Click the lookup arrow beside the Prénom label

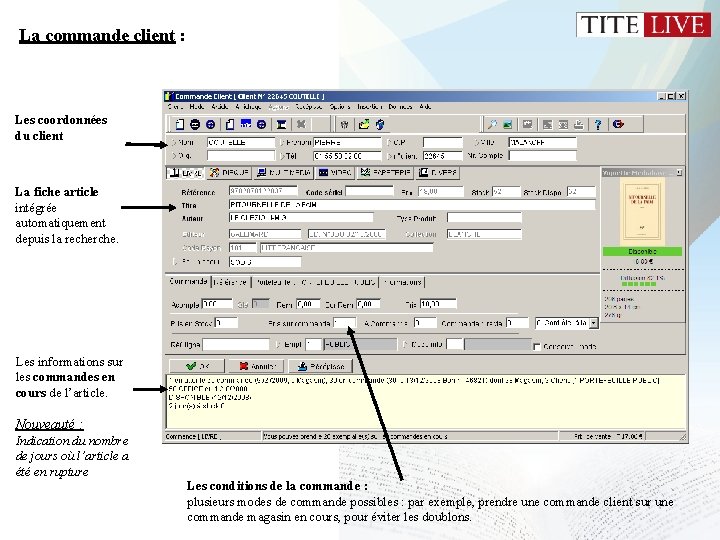tap(283, 142)
